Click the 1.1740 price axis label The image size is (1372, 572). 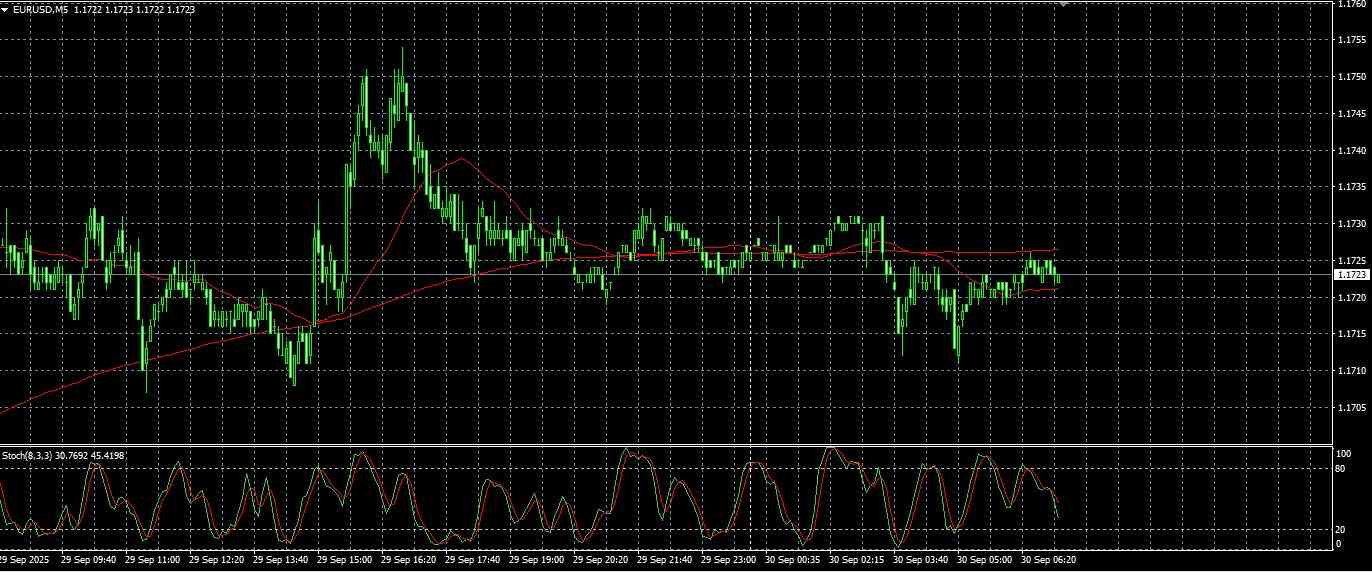point(1351,150)
